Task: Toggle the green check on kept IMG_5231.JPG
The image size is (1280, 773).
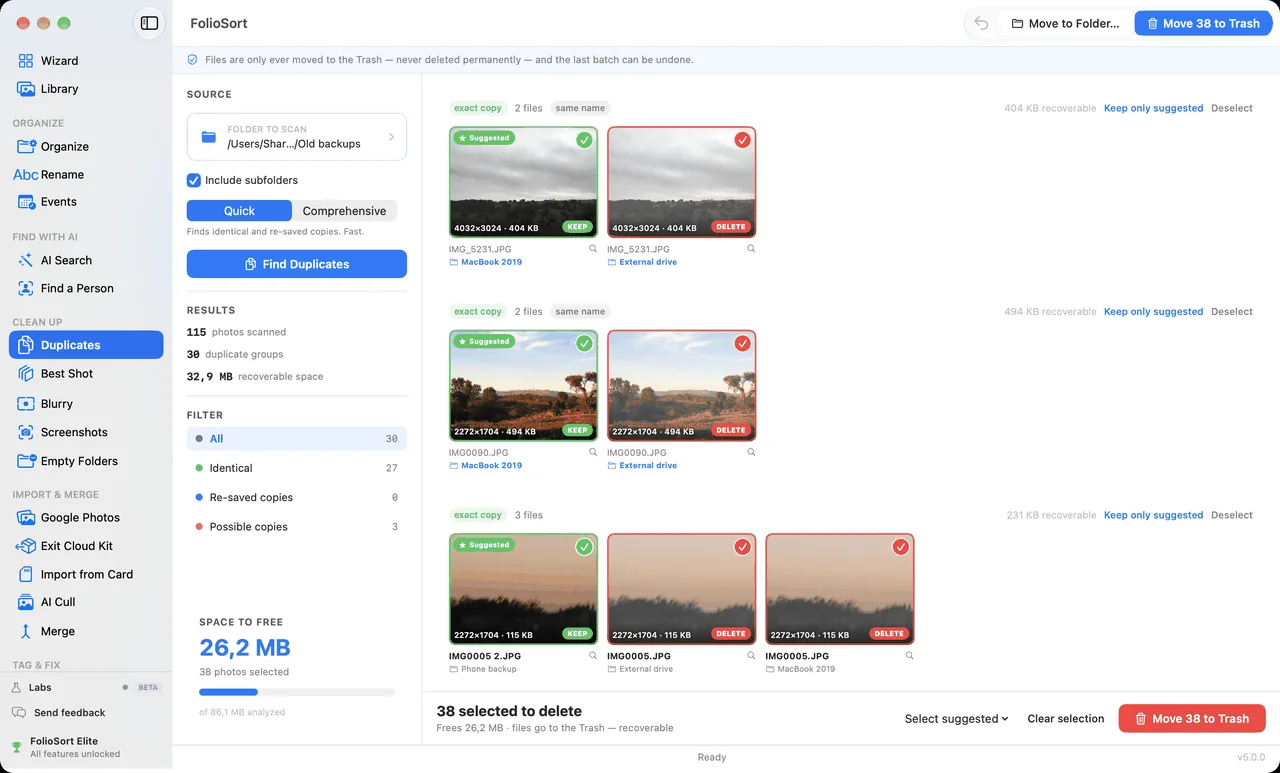Action: click(x=584, y=140)
